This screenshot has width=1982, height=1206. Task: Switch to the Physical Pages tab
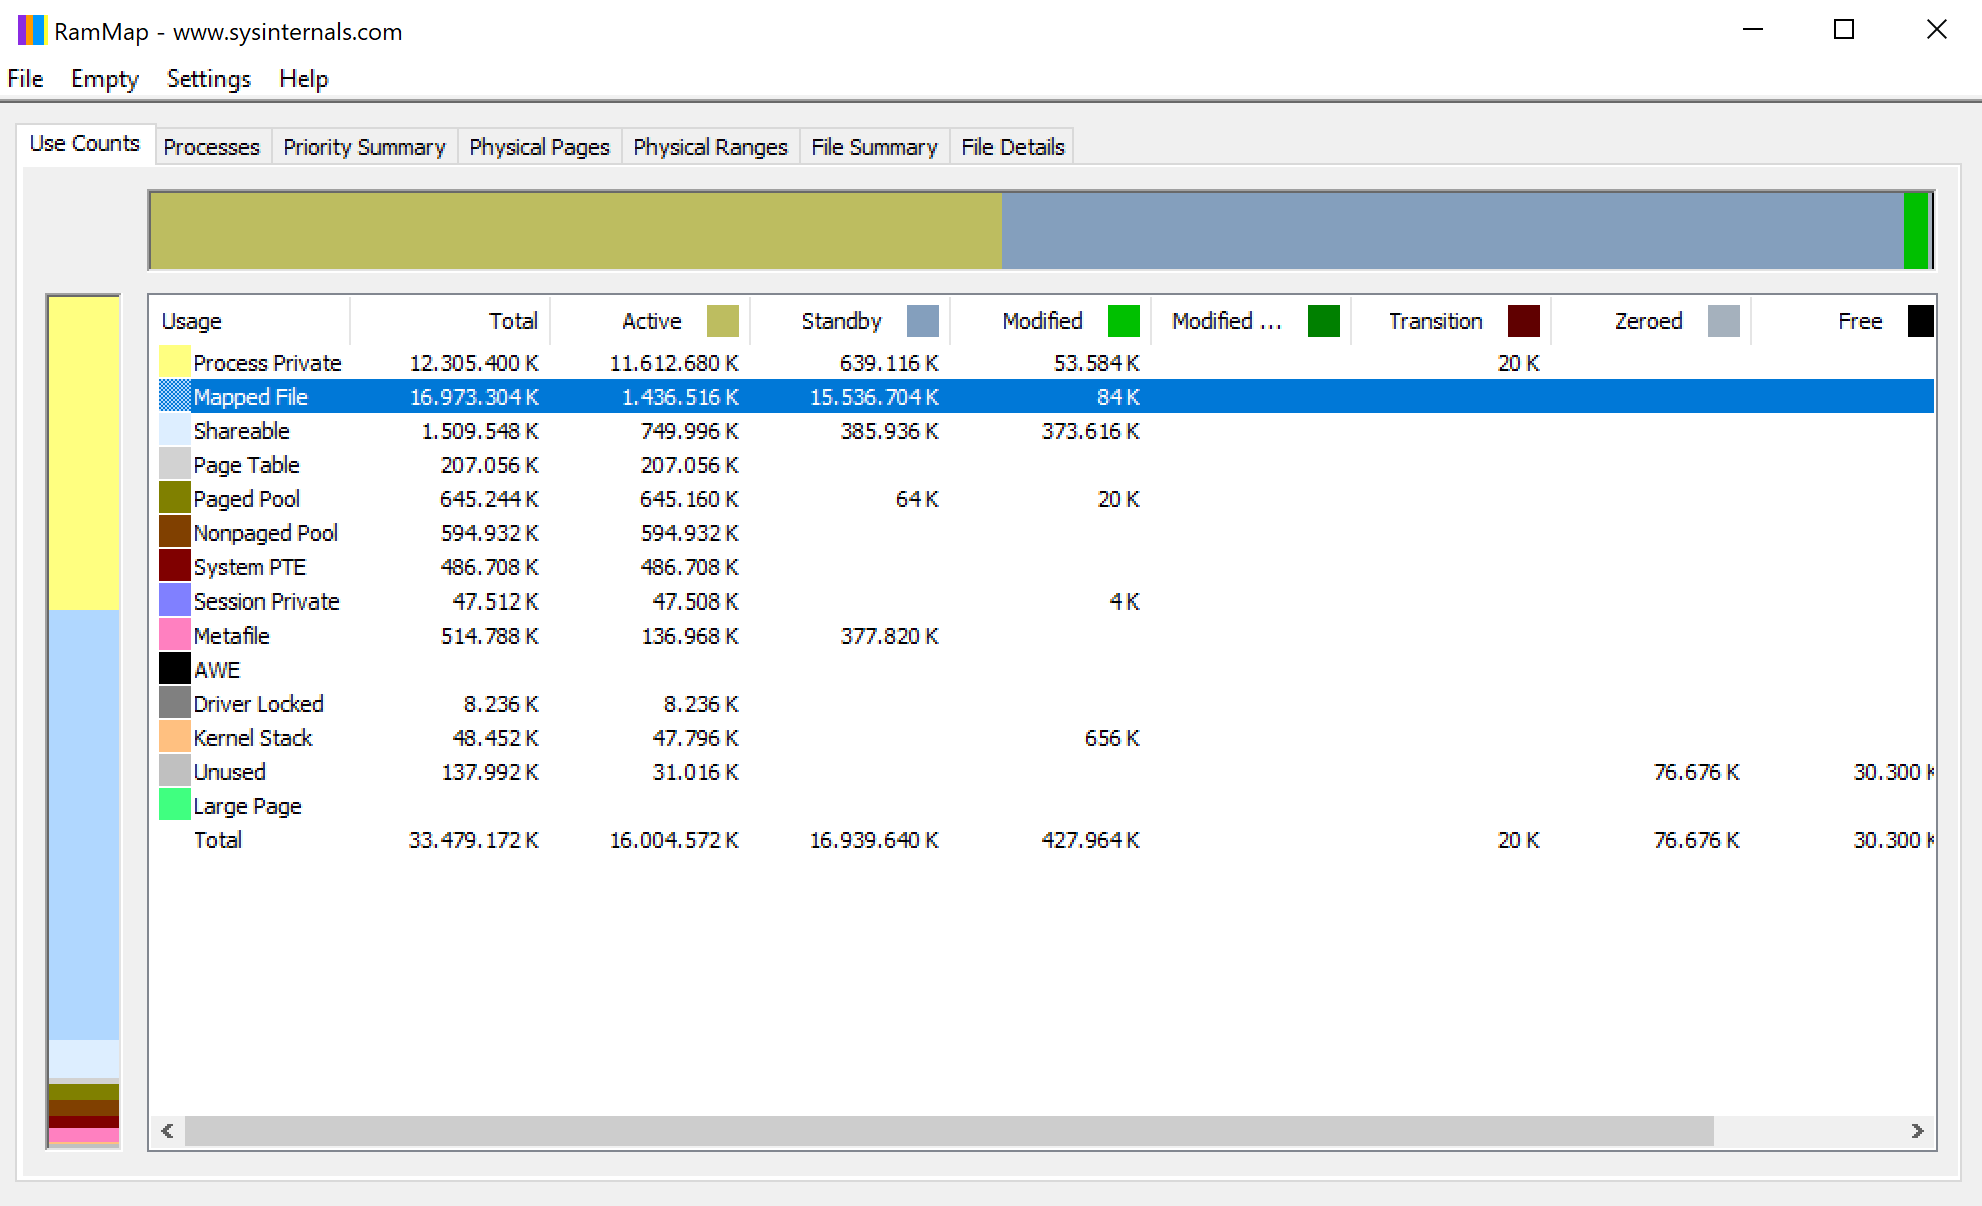pos(539,147)
